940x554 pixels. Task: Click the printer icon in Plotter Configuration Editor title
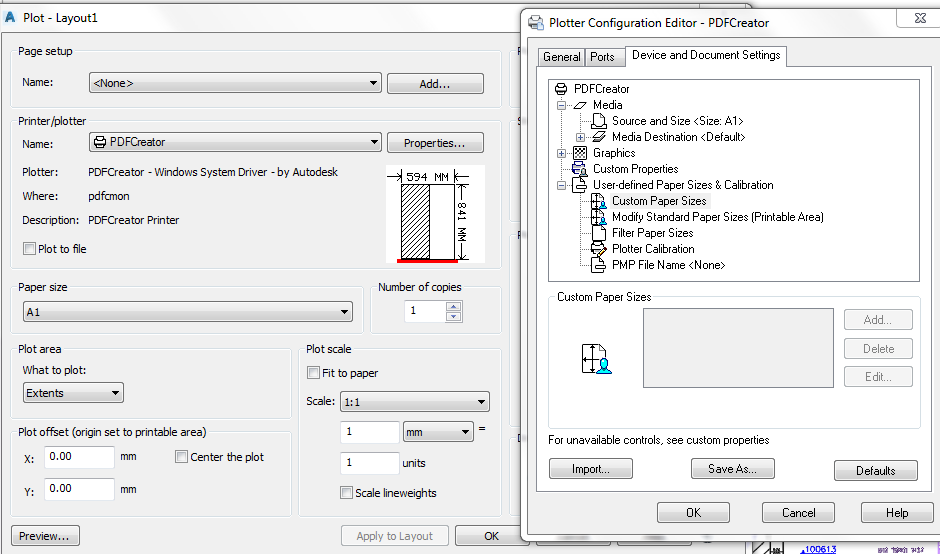[535, 23]
